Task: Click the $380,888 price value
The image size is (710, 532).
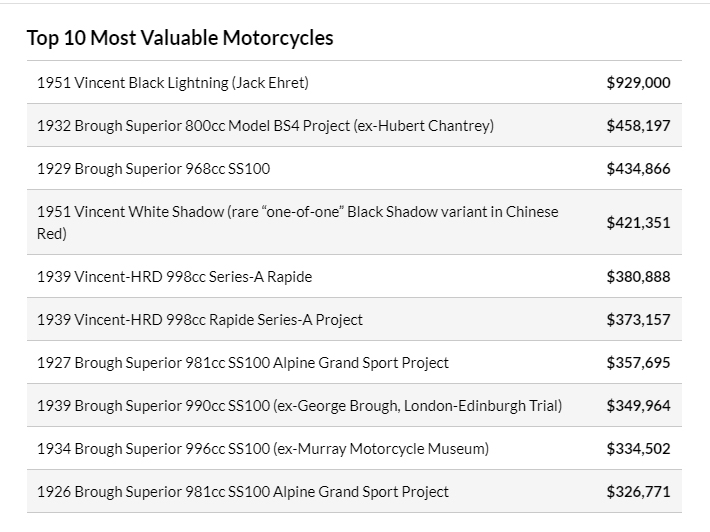Action: point(638,276)
